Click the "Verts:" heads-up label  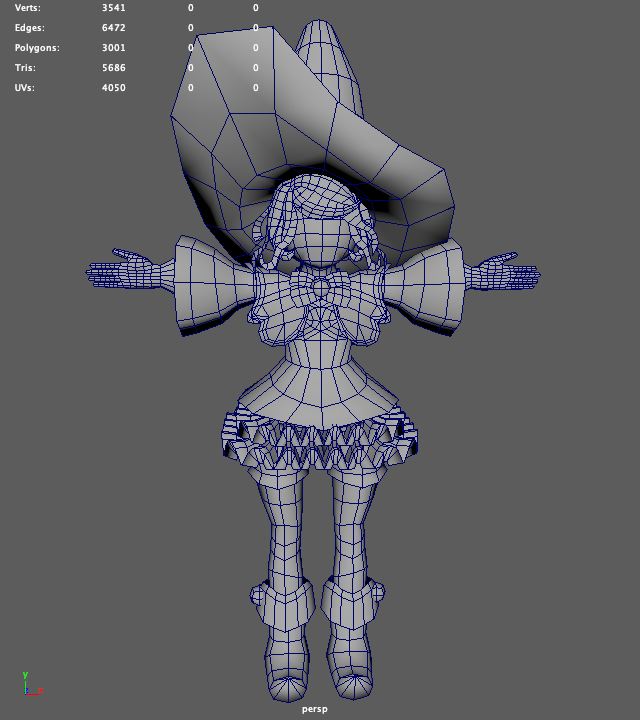(x=28, y=8)
